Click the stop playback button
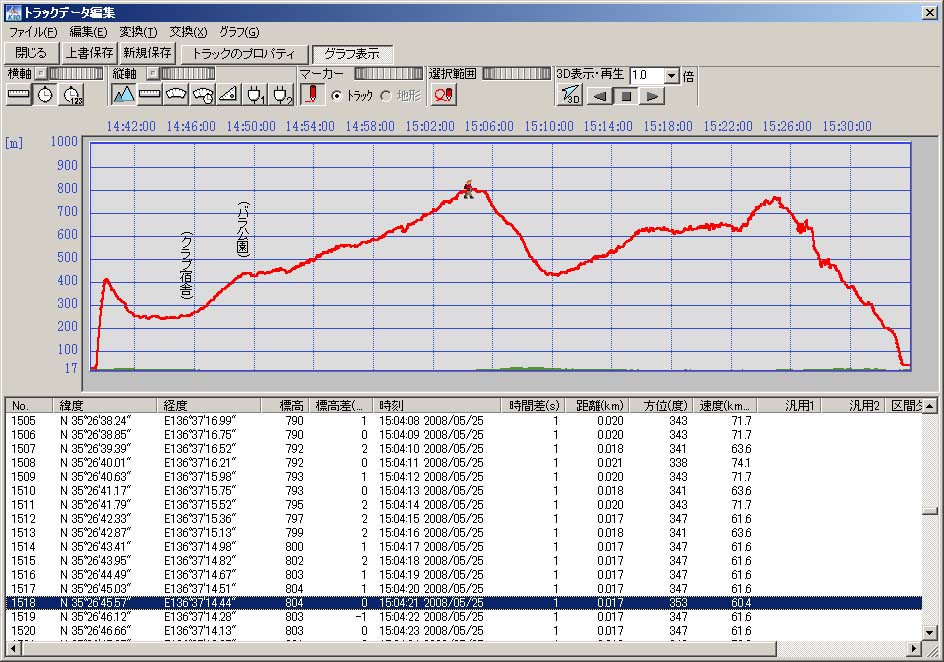 626,96
